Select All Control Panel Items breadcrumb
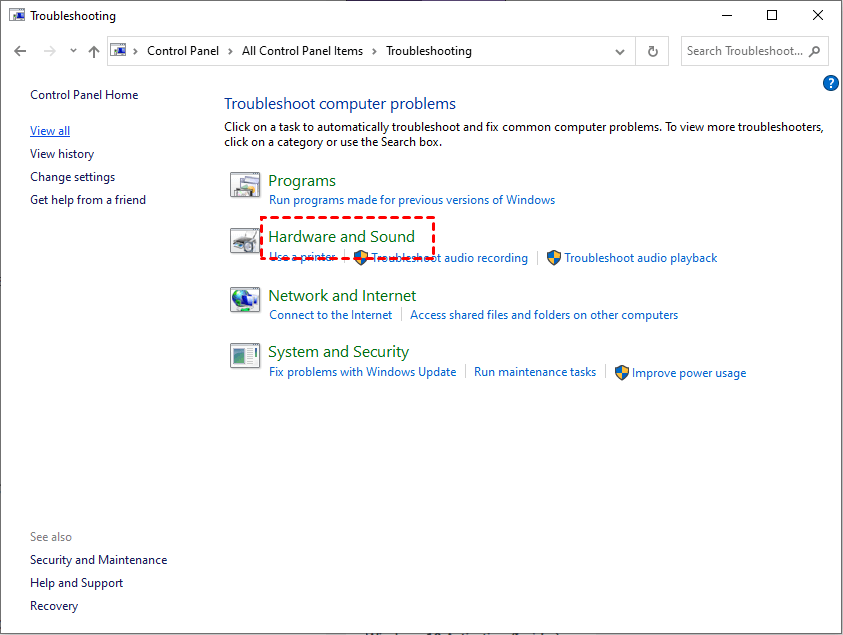The height and width of the screenshot is (635, 843). (x=302, y=51)
